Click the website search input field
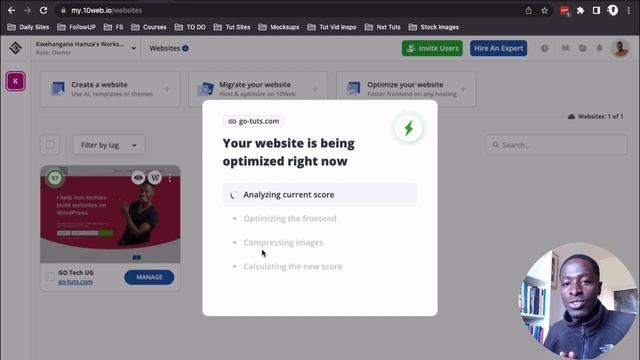Screen dimensions: 640x360 point(556,145)
